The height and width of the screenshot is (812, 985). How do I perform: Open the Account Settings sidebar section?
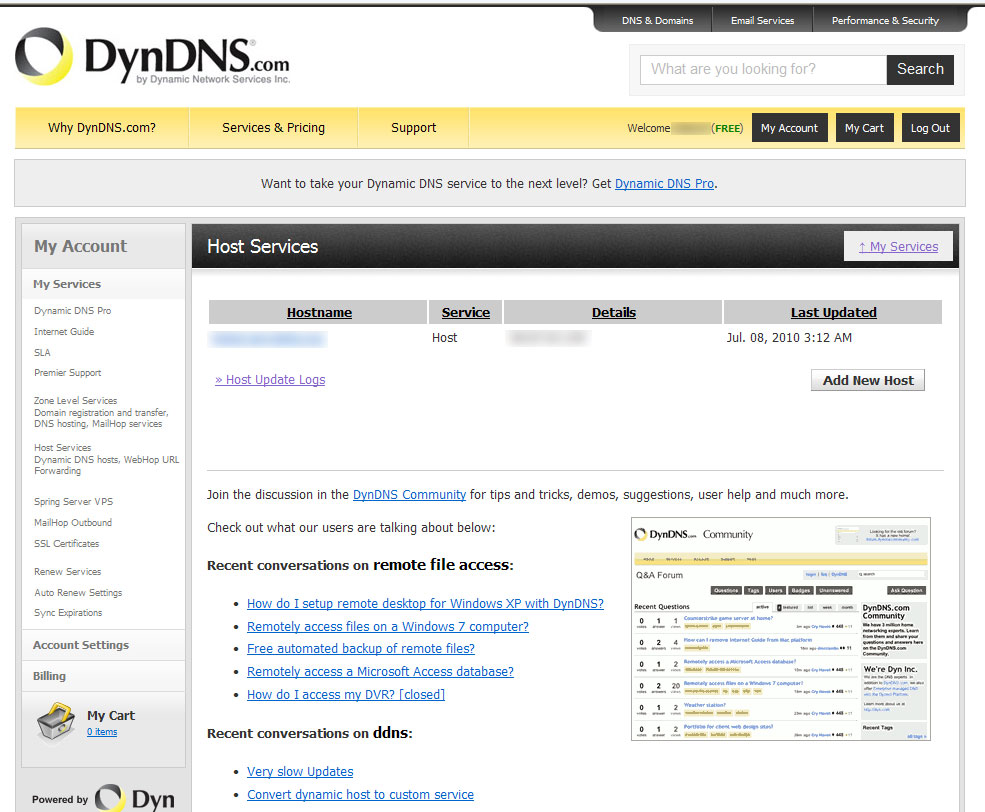click(x=80, y=645)
